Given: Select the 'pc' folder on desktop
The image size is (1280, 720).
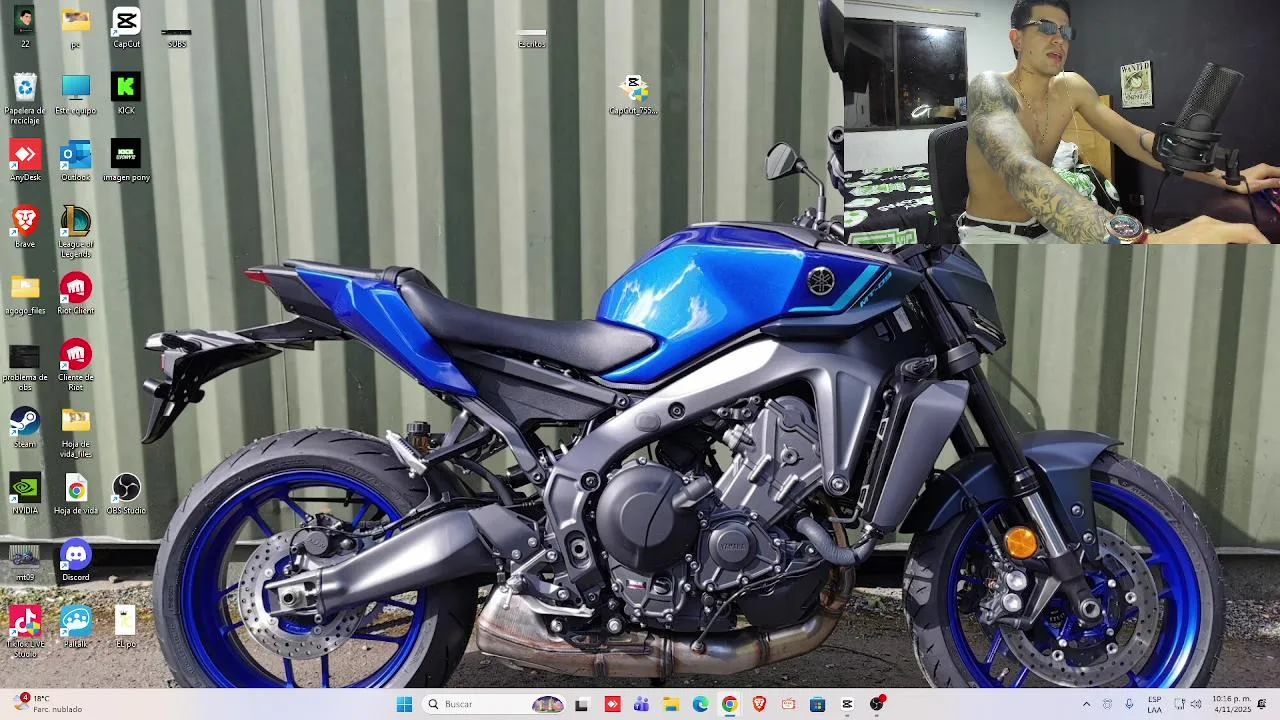Looking at the screenshot, I should click(76, 27).
